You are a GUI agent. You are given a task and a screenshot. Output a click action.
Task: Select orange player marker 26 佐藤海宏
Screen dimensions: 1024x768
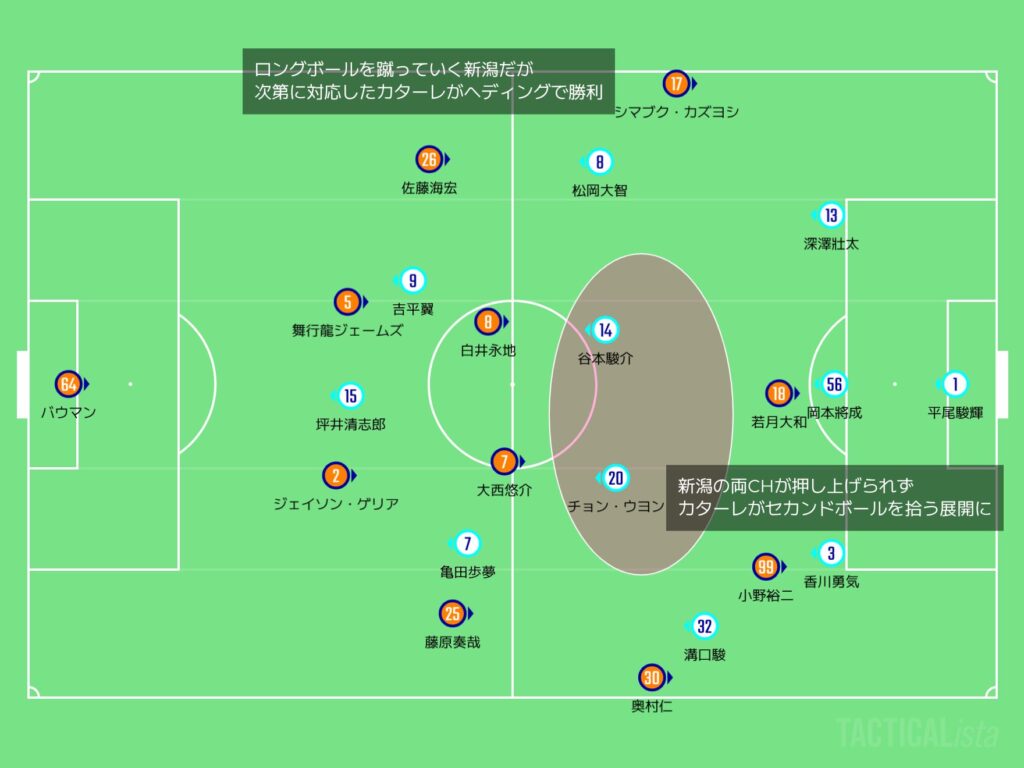pos(429,159)
